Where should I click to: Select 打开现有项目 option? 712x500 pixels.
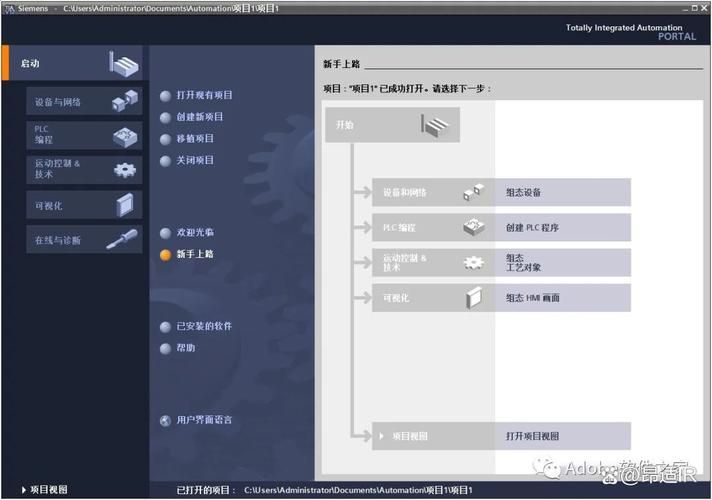pyautogui.click(x=196, y=95)
